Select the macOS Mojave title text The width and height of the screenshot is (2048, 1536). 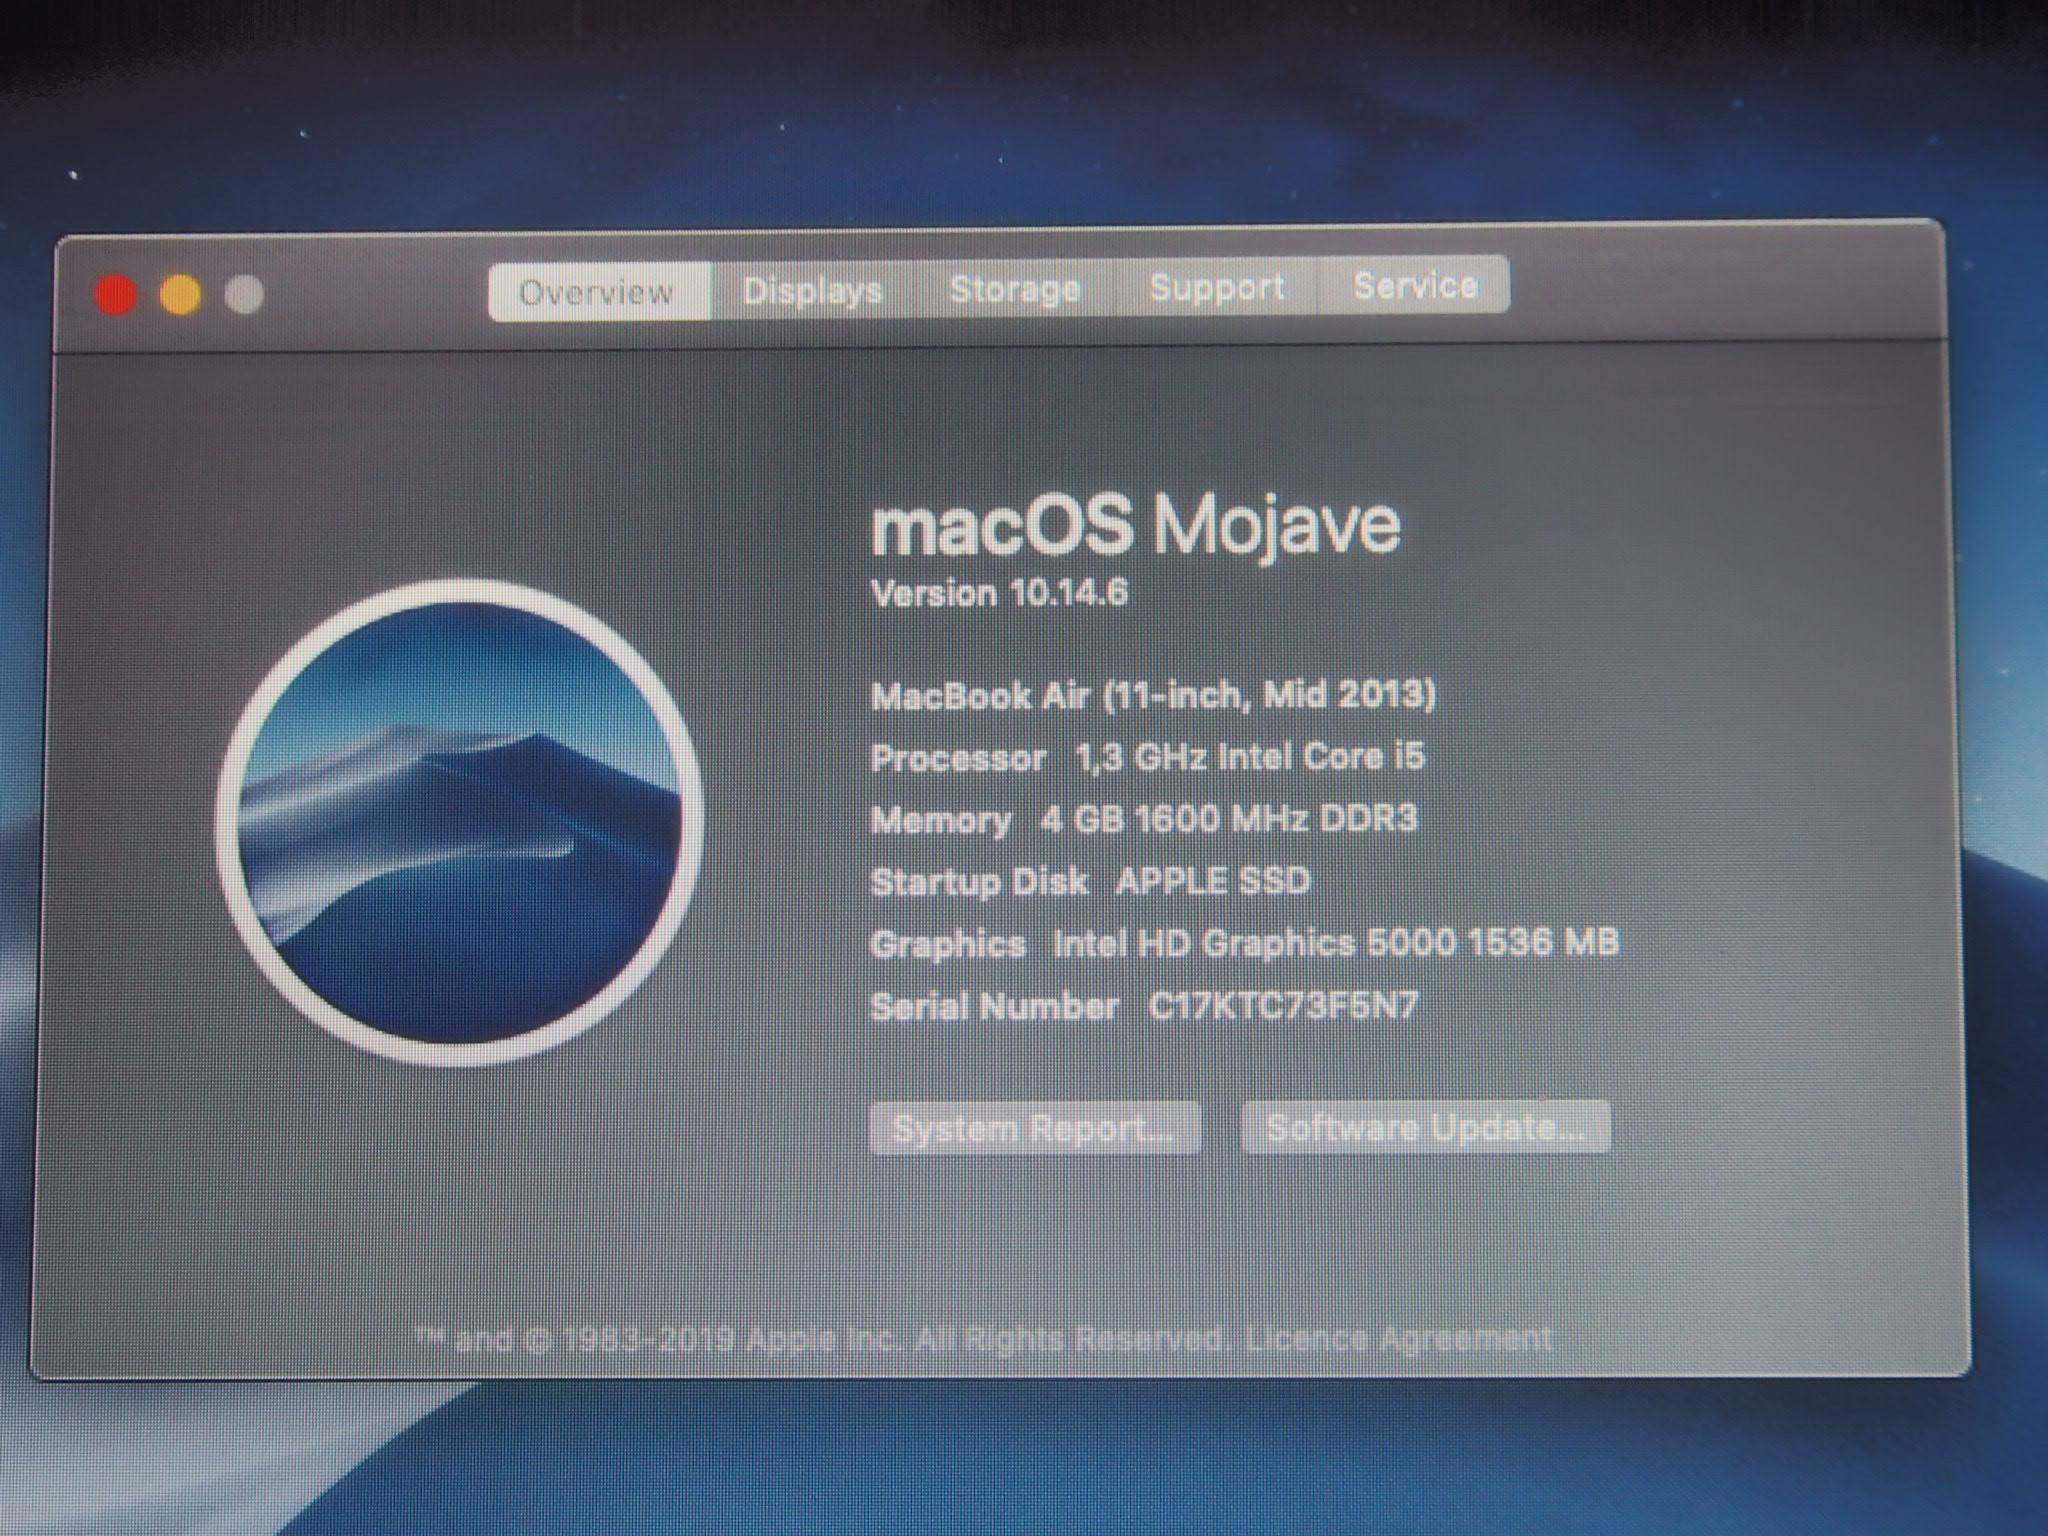pyautogui.click(x=1135, y=527)
